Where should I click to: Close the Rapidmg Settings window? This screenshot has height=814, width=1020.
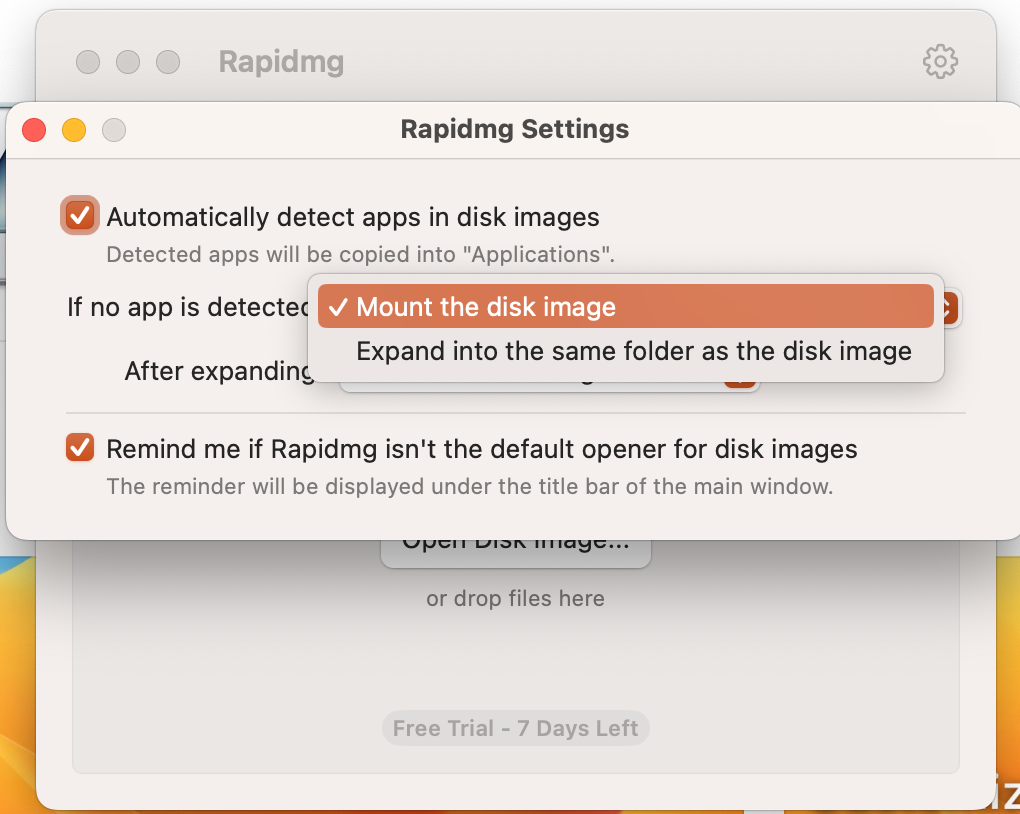[x=34, y=130]
